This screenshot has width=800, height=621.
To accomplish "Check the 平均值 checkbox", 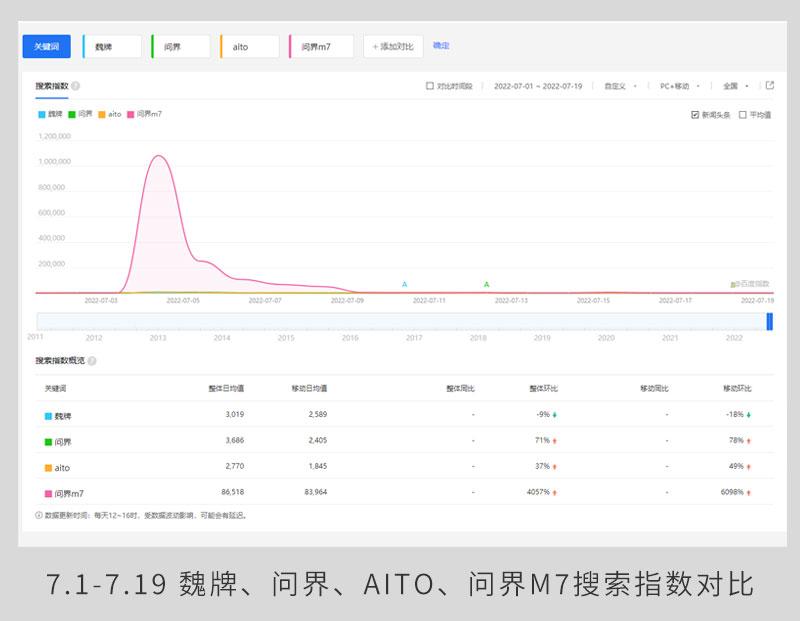I will tap(743, 115).
